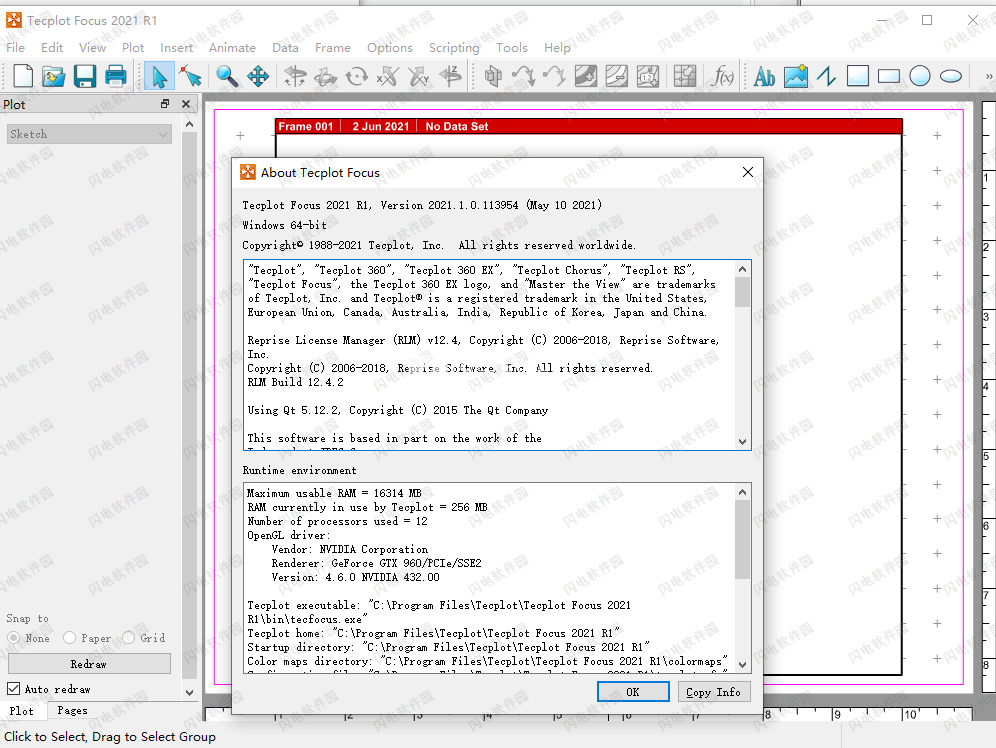This screenshot has width=996, height=748.
Task: Click the license text scrollbar thumb
Action: 742,291
